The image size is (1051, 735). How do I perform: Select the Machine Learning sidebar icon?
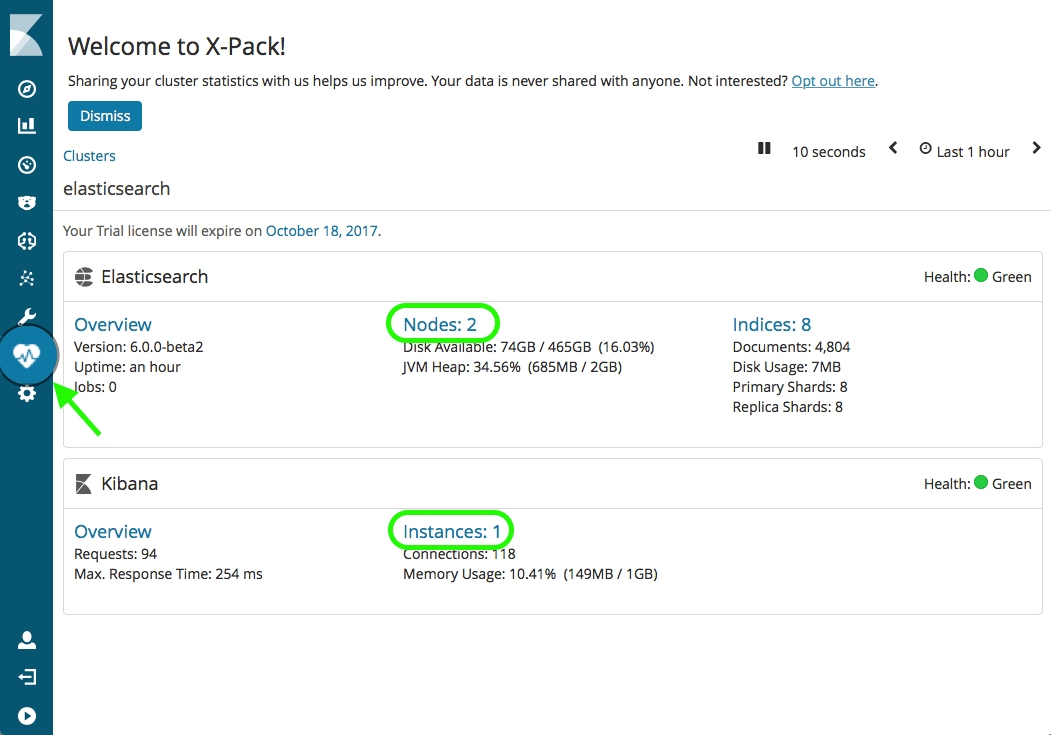pyautogui.click(x=27, y=278)
